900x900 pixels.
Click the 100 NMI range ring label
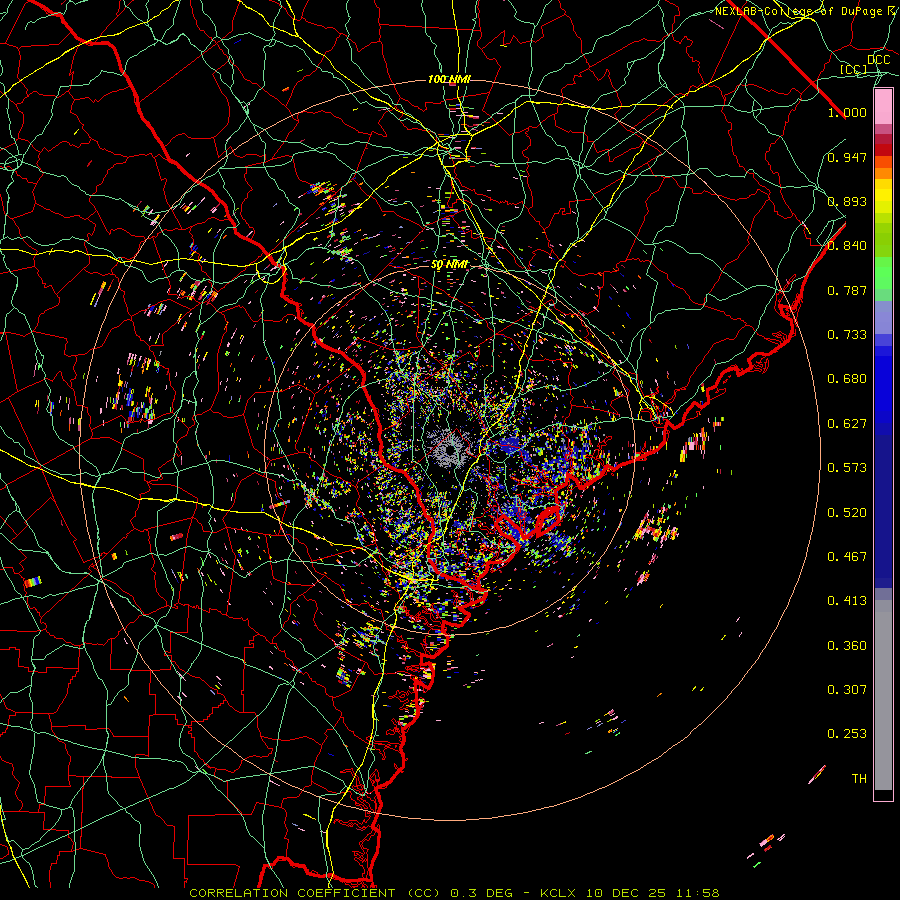tap(449, 79)
